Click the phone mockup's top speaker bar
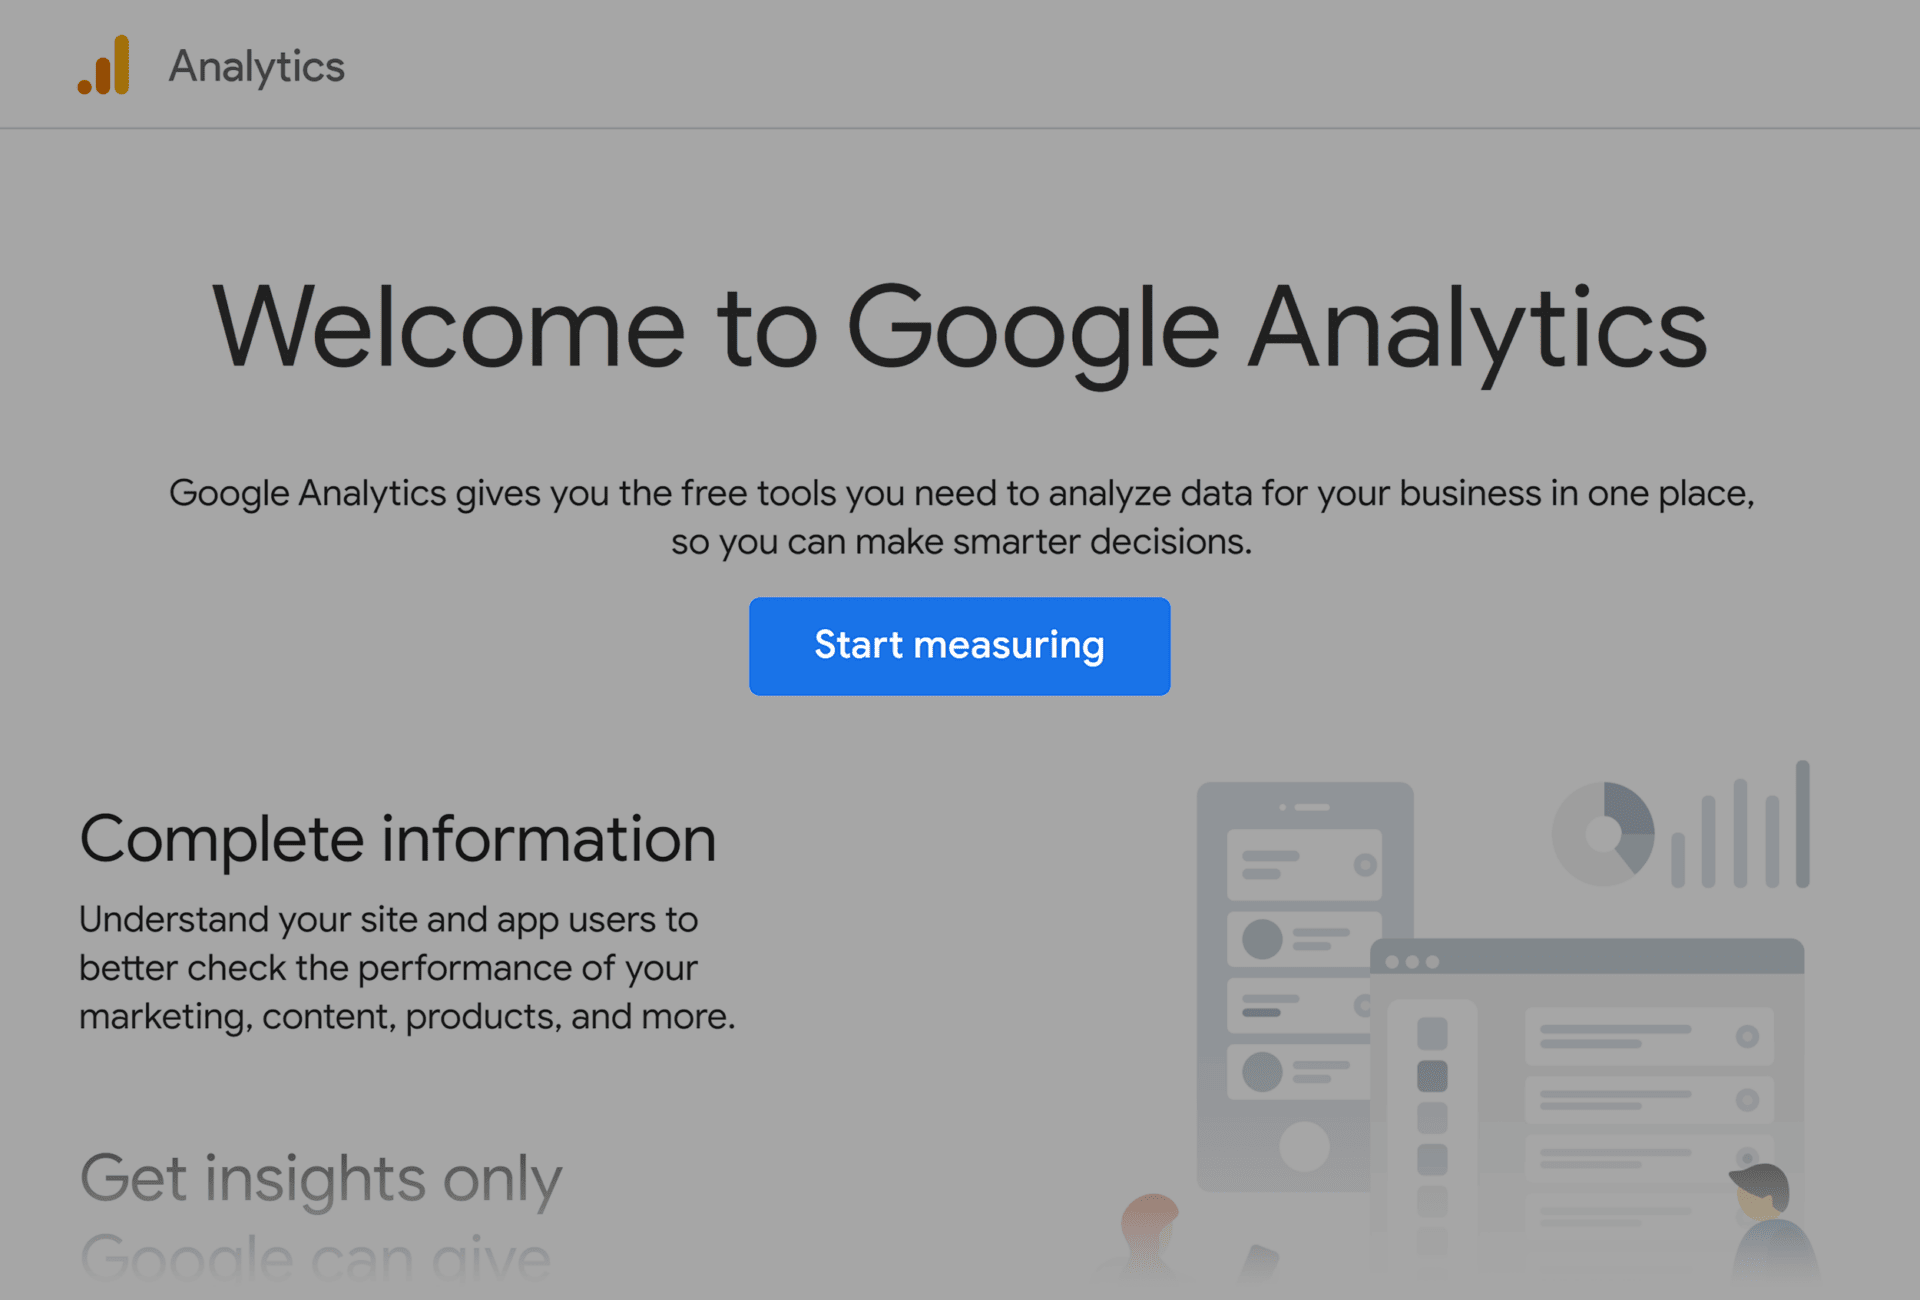 point(1305,807)
